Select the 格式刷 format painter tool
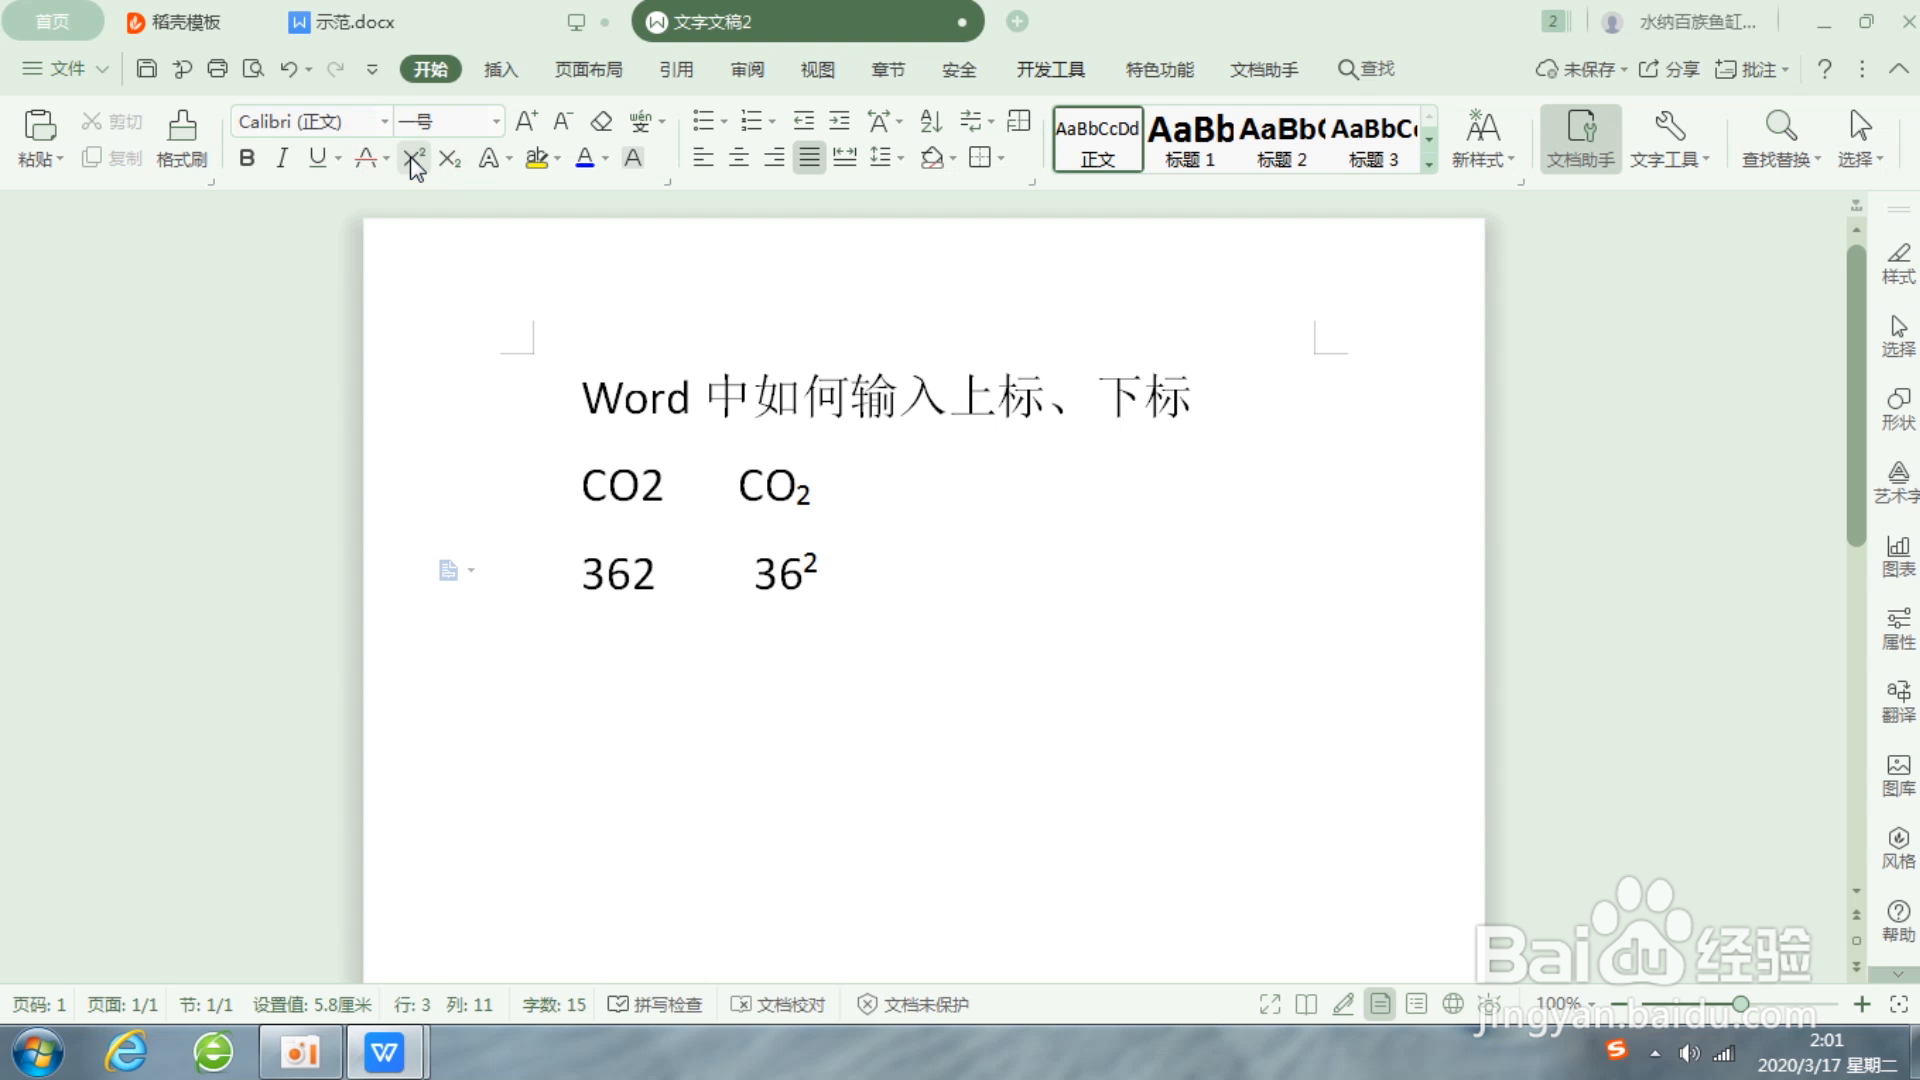 [181, 137]
